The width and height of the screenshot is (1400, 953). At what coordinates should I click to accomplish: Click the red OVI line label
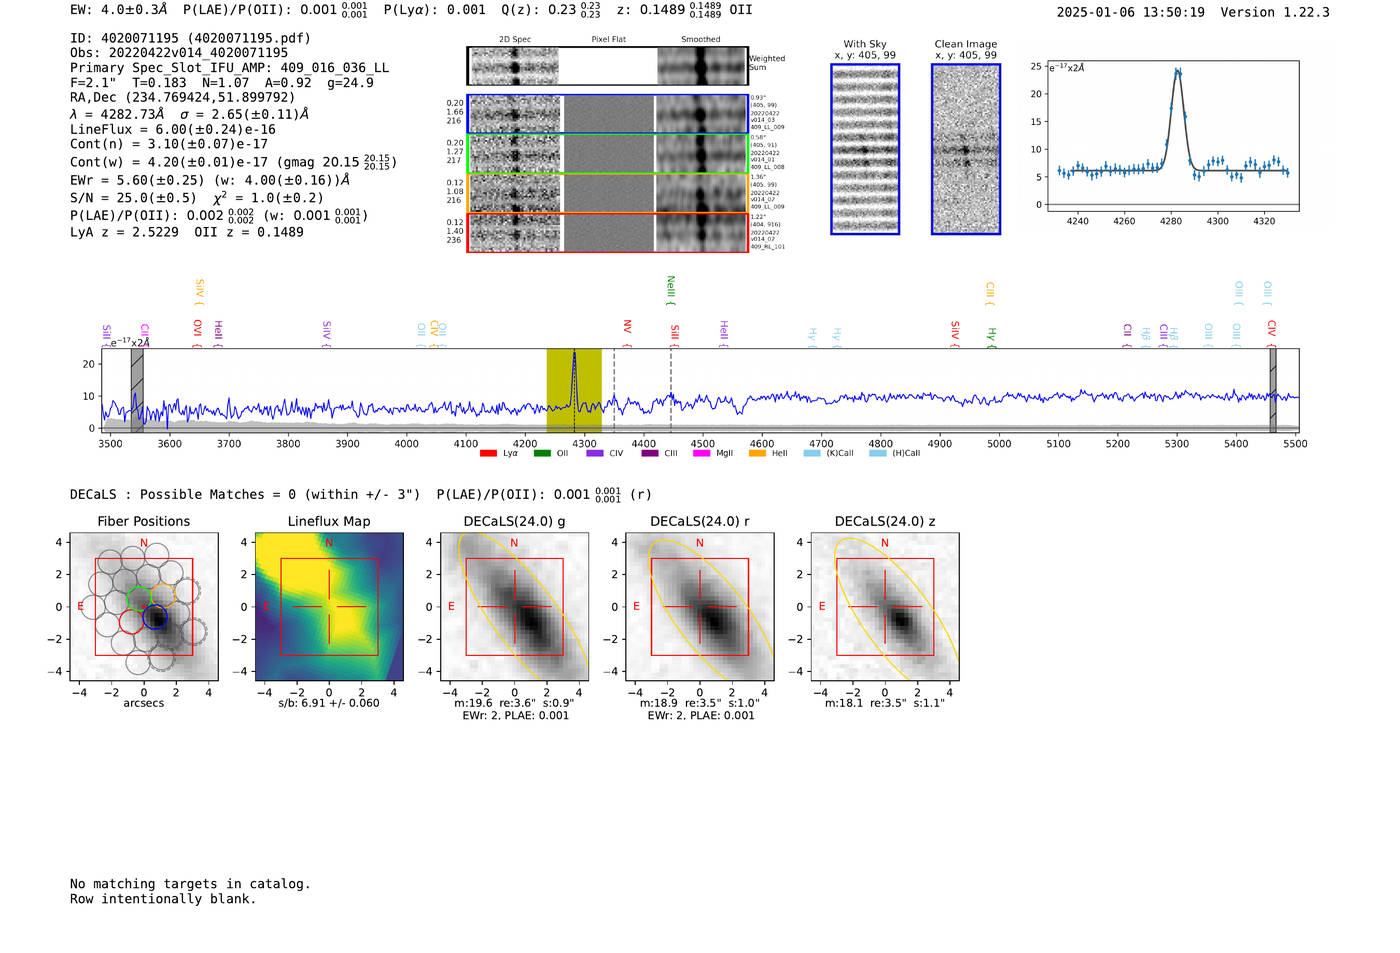pos(197,331)
